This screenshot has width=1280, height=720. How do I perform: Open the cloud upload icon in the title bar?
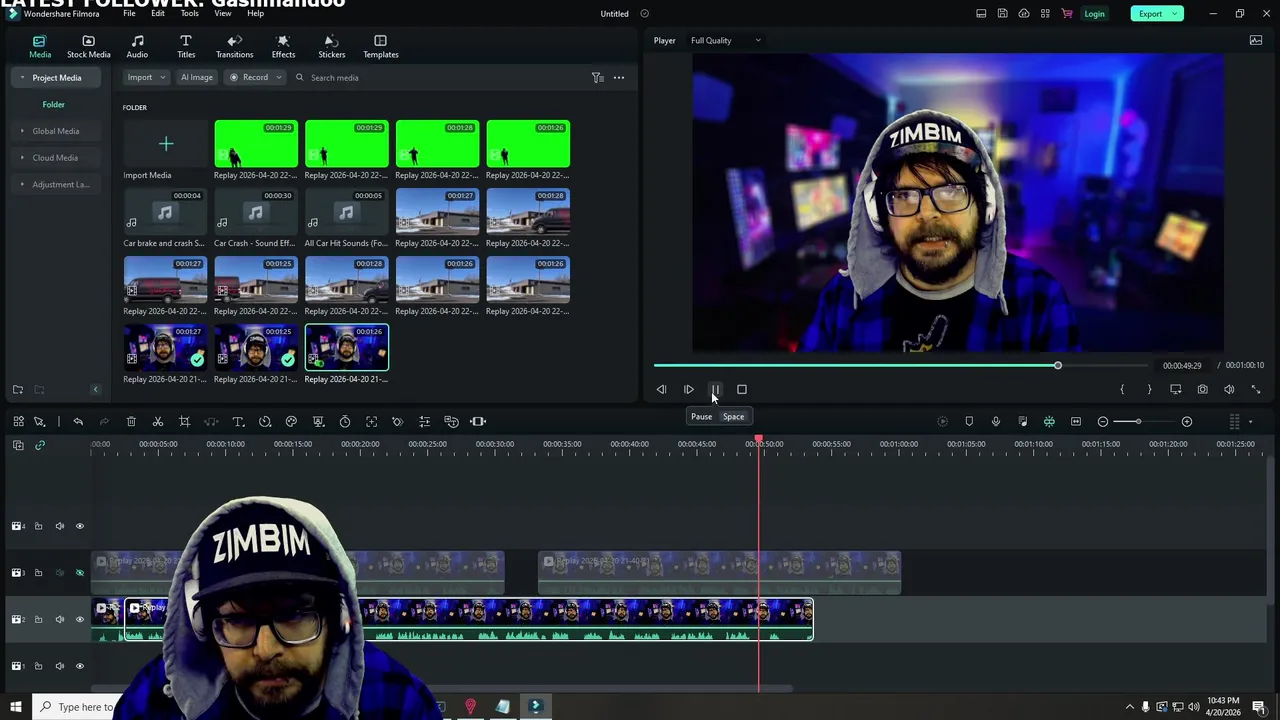(x=1024, y=14)
